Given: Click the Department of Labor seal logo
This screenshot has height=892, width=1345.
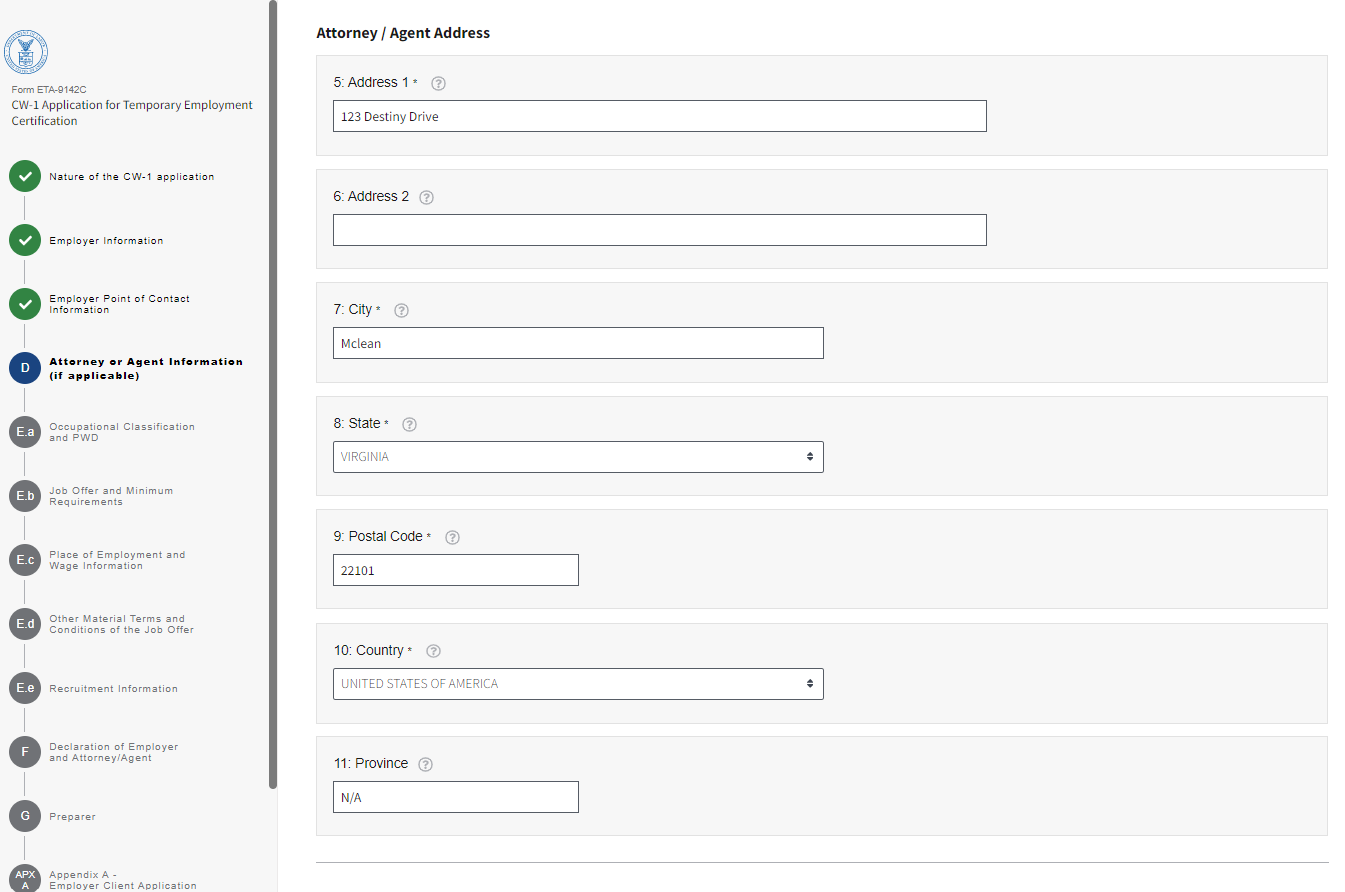Looking at the screenshot, I should tap(26, 52).
